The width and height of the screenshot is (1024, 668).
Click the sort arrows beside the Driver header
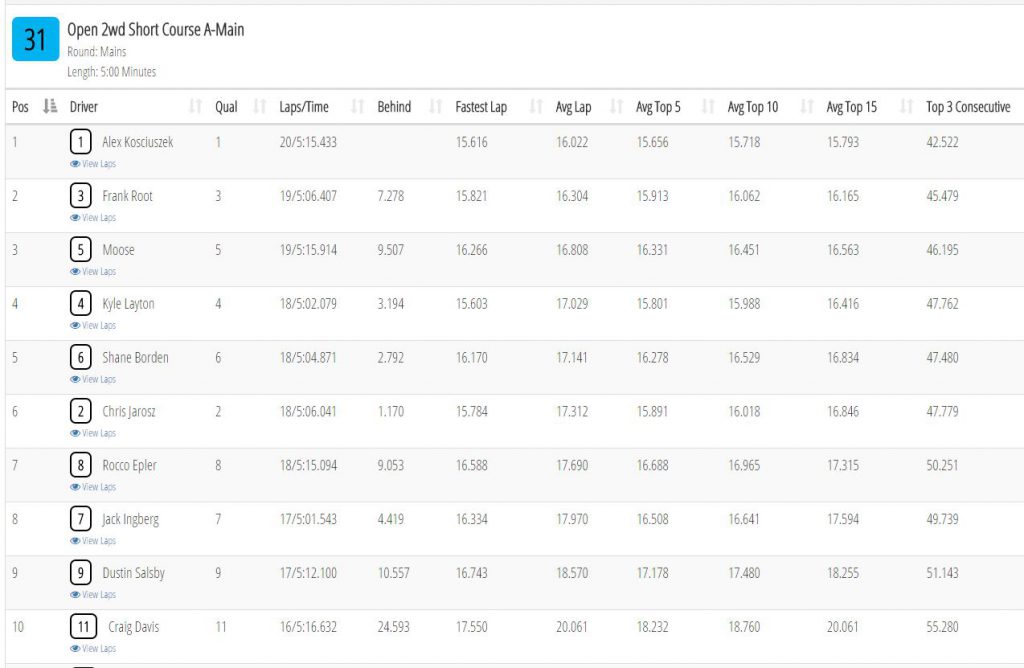(x=195, y=106)
